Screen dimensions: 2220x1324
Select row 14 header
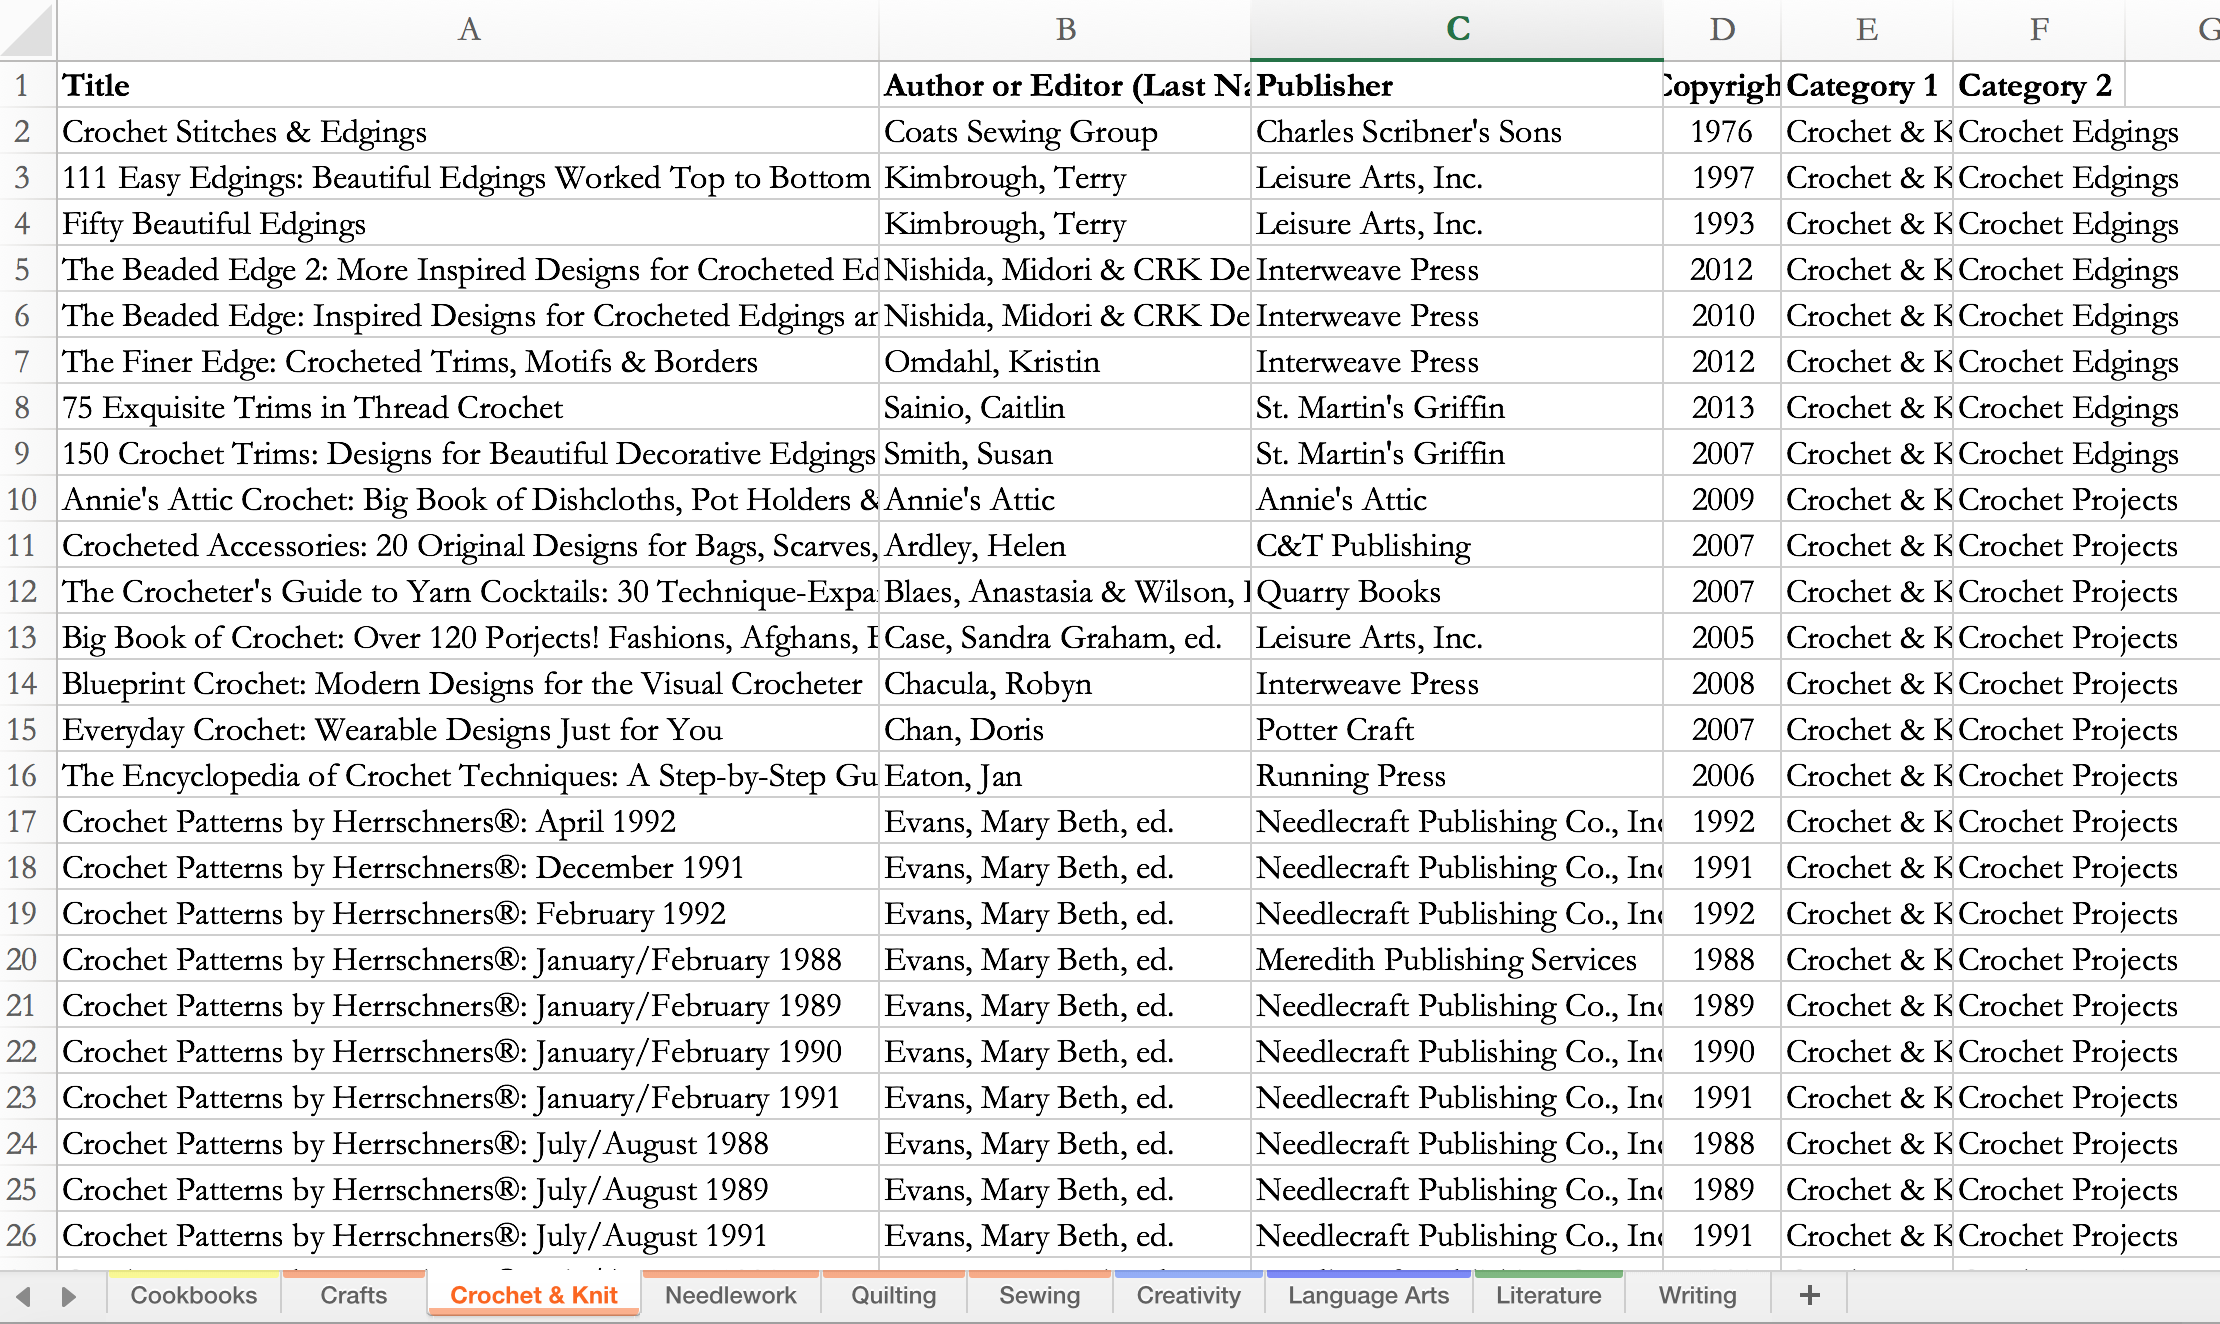click(x=22, y=684)
